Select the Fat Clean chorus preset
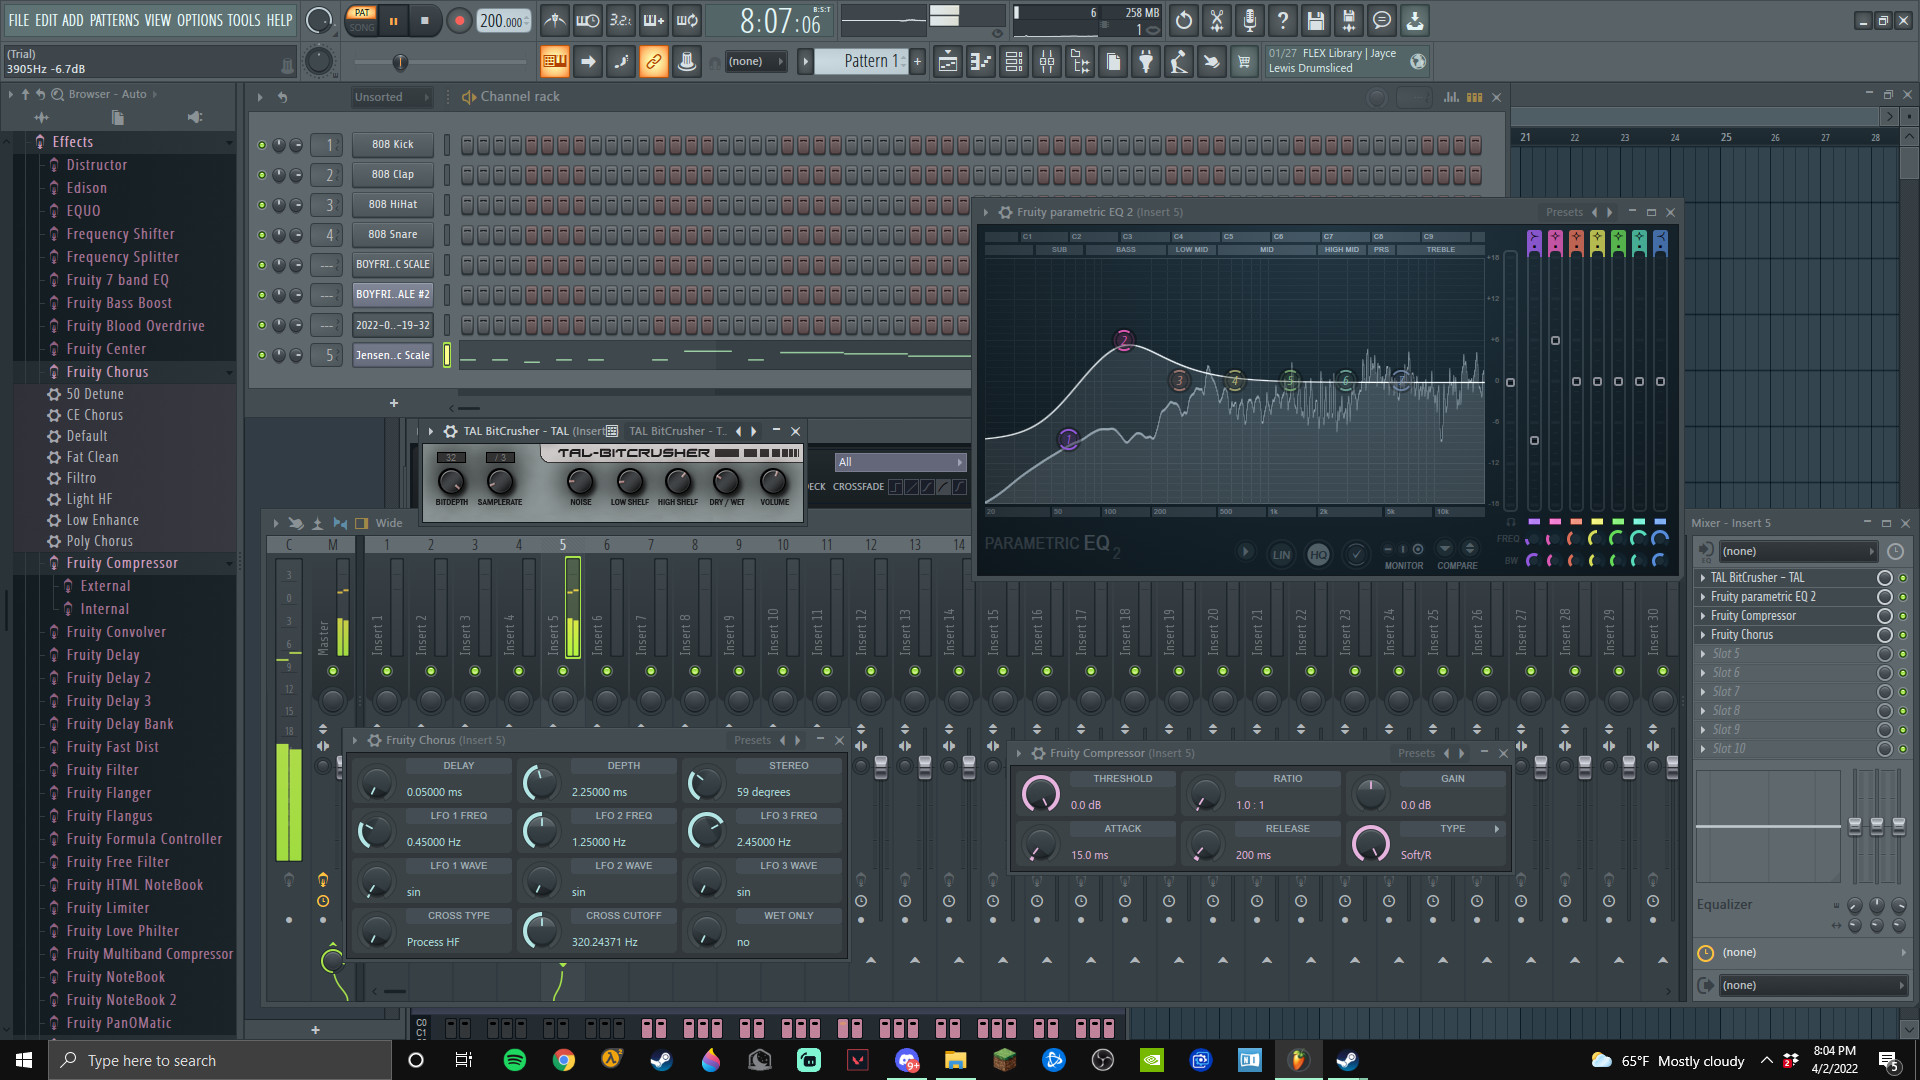This screenshot has height=1080, width=1920. point(92,457)
